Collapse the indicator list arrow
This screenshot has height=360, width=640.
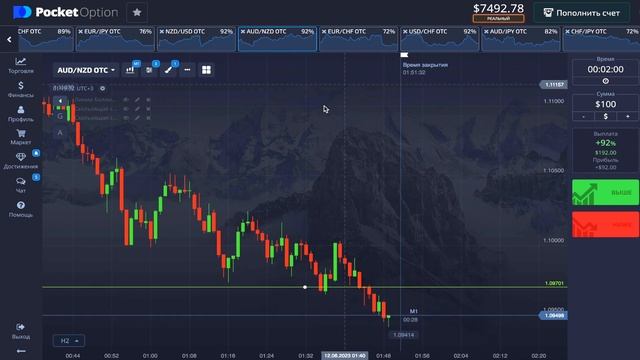tap(60, 100)
